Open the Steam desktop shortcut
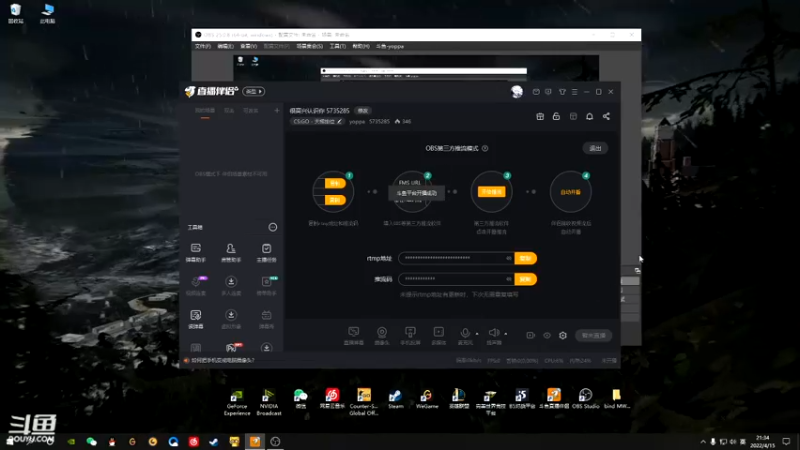Viewport: 800px width, 450px height. (395, 399)
